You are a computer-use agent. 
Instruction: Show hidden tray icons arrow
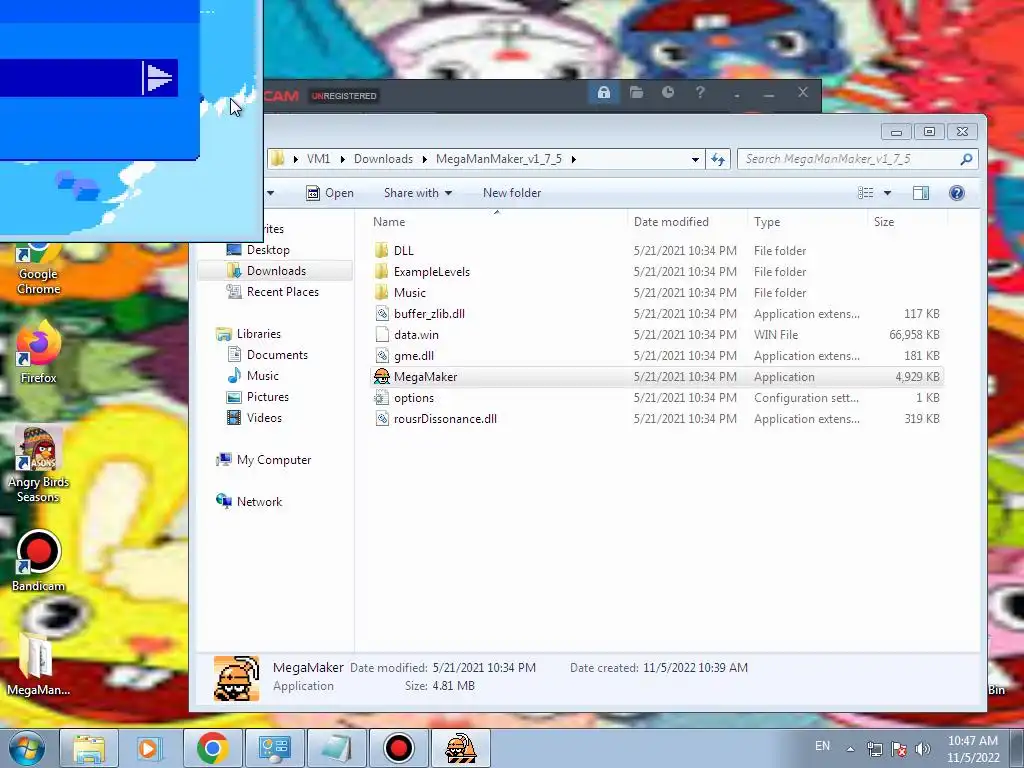point(850,749)
